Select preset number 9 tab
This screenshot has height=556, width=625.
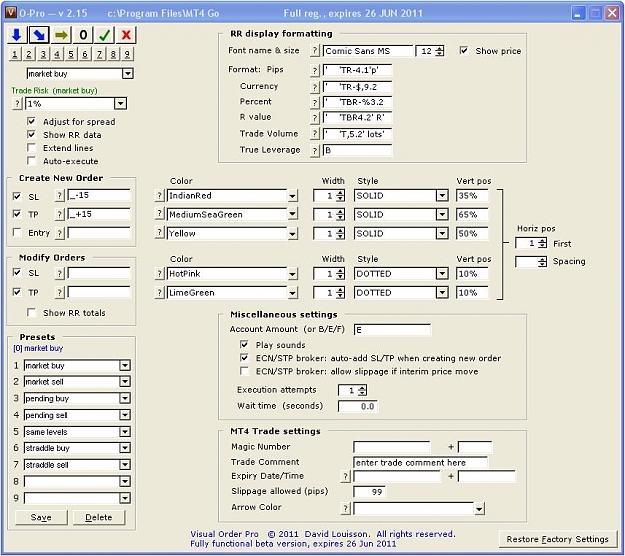[x=127, y=54]
